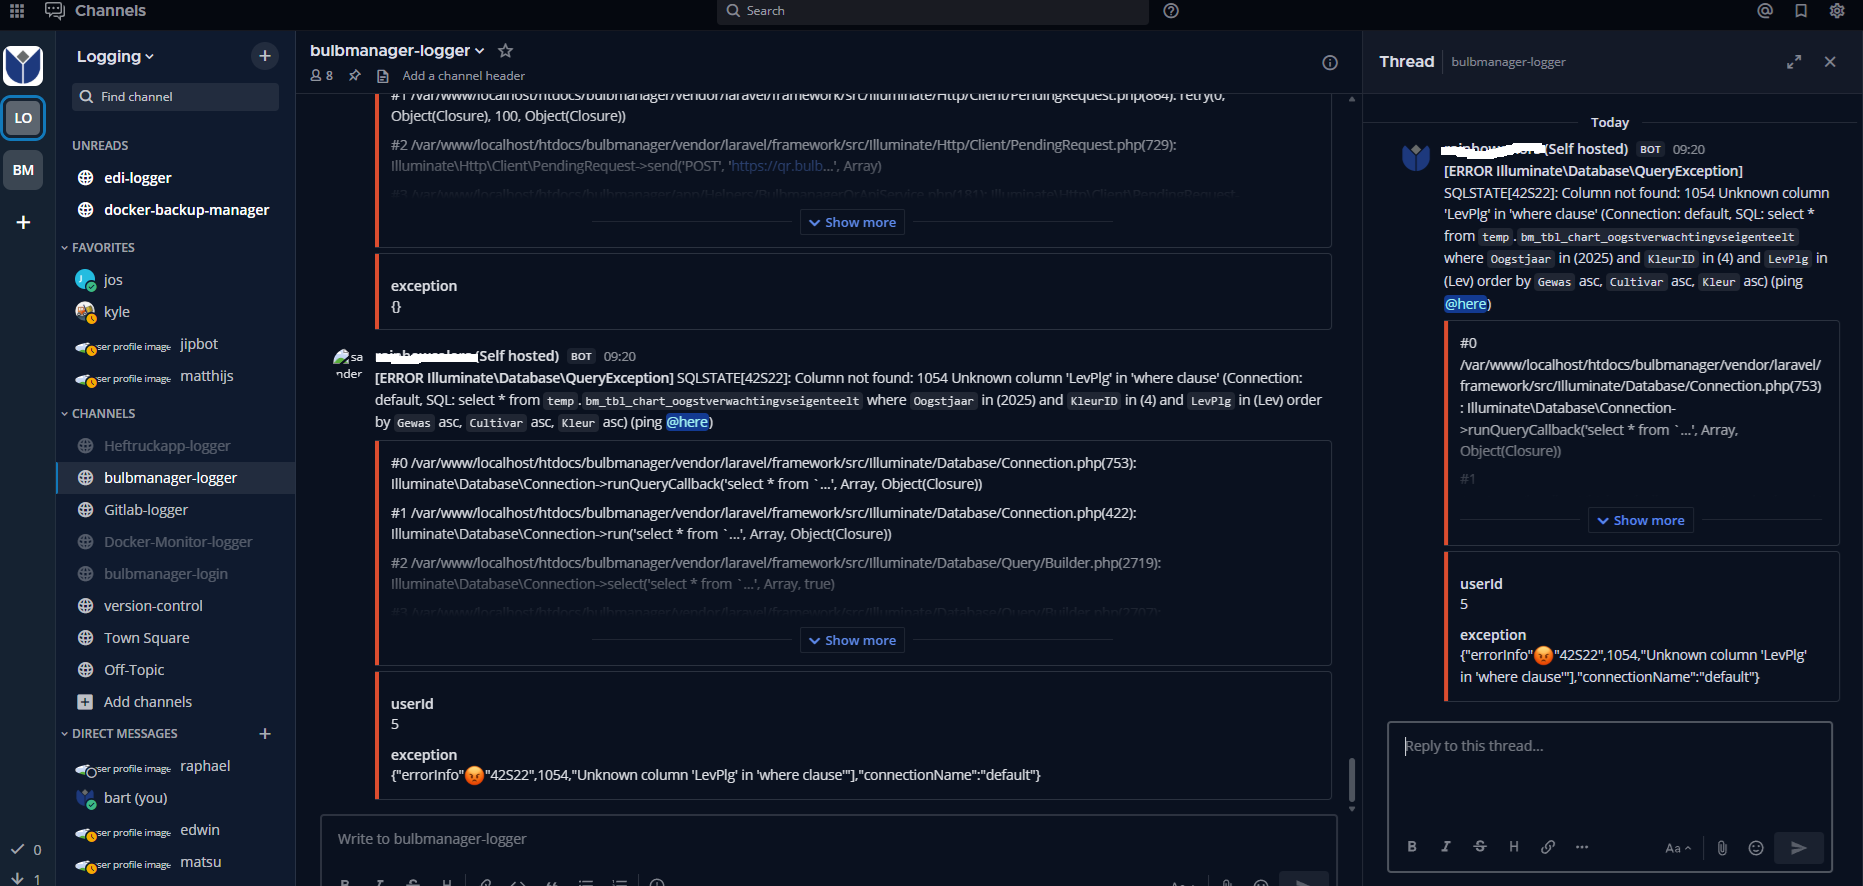1863x886 pixels.
Task: Switch to the Gitlab-logger channel
Action: 146,510
